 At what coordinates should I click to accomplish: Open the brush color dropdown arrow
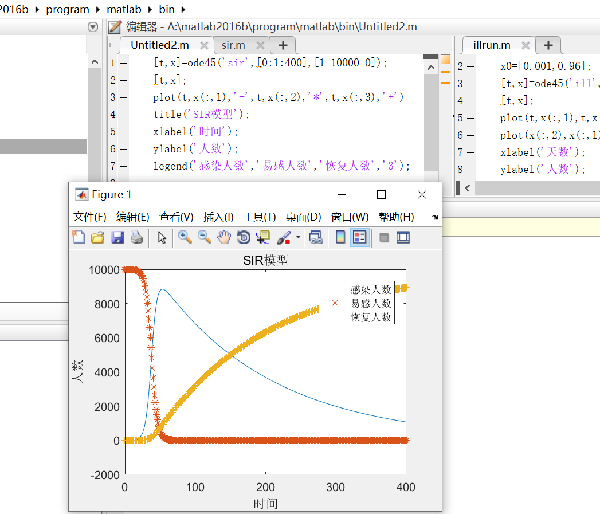298,237
